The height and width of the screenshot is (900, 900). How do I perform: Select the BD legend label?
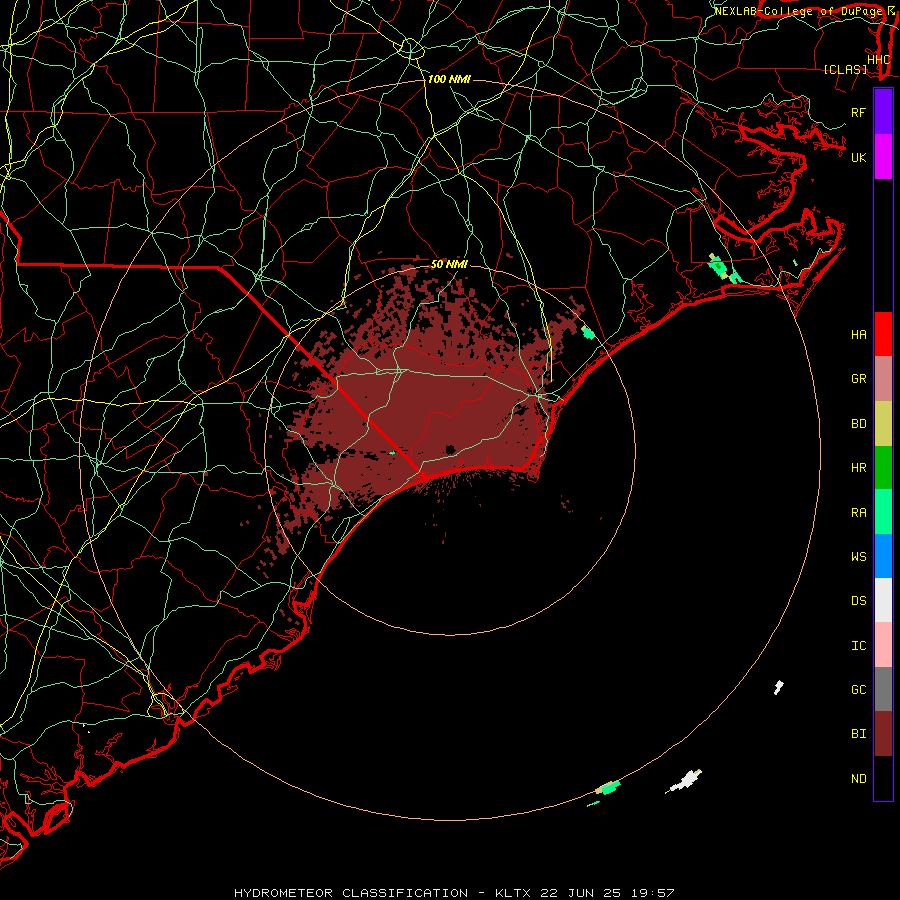click(858, 424)
